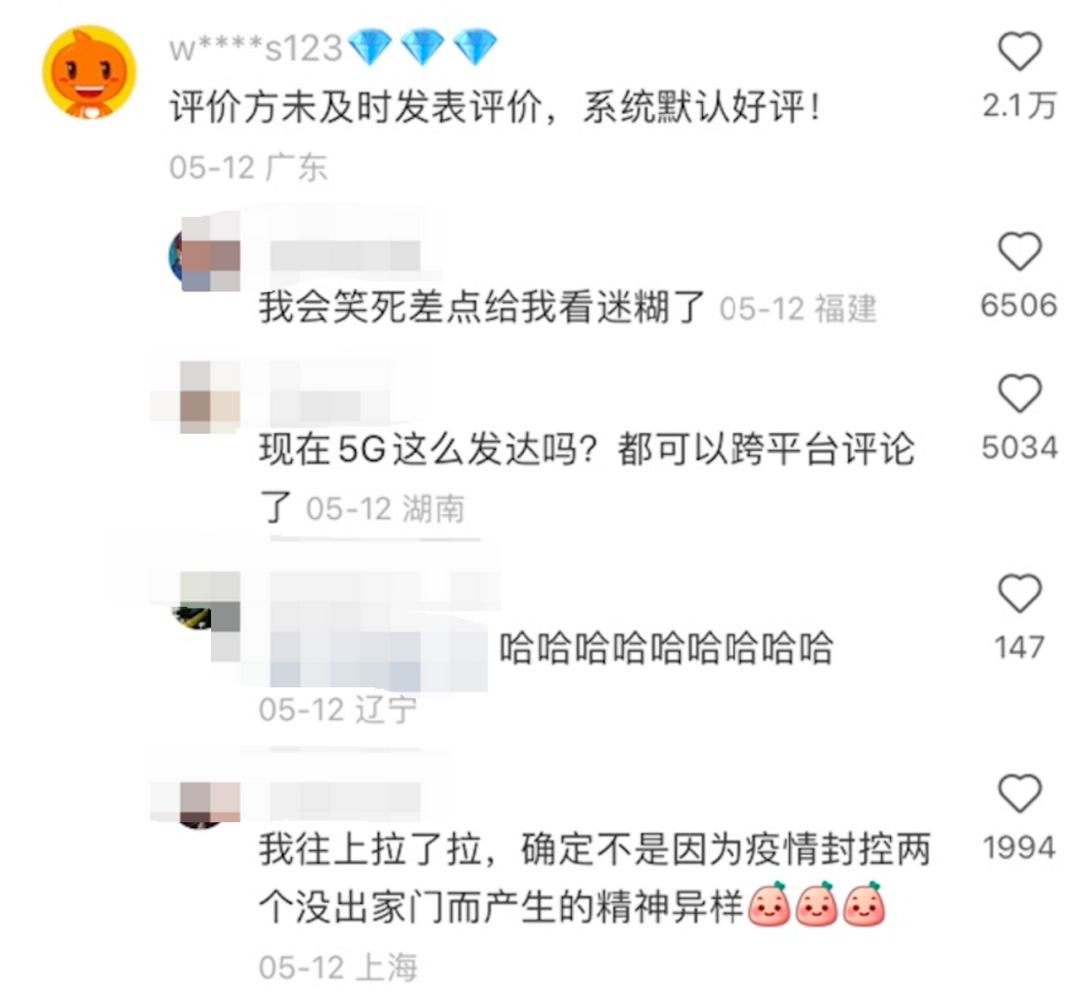Reply to comment 我会笑死差点给我看迷糊了
Screen dimensions: 1080x1001
click(x=482, y=307)
